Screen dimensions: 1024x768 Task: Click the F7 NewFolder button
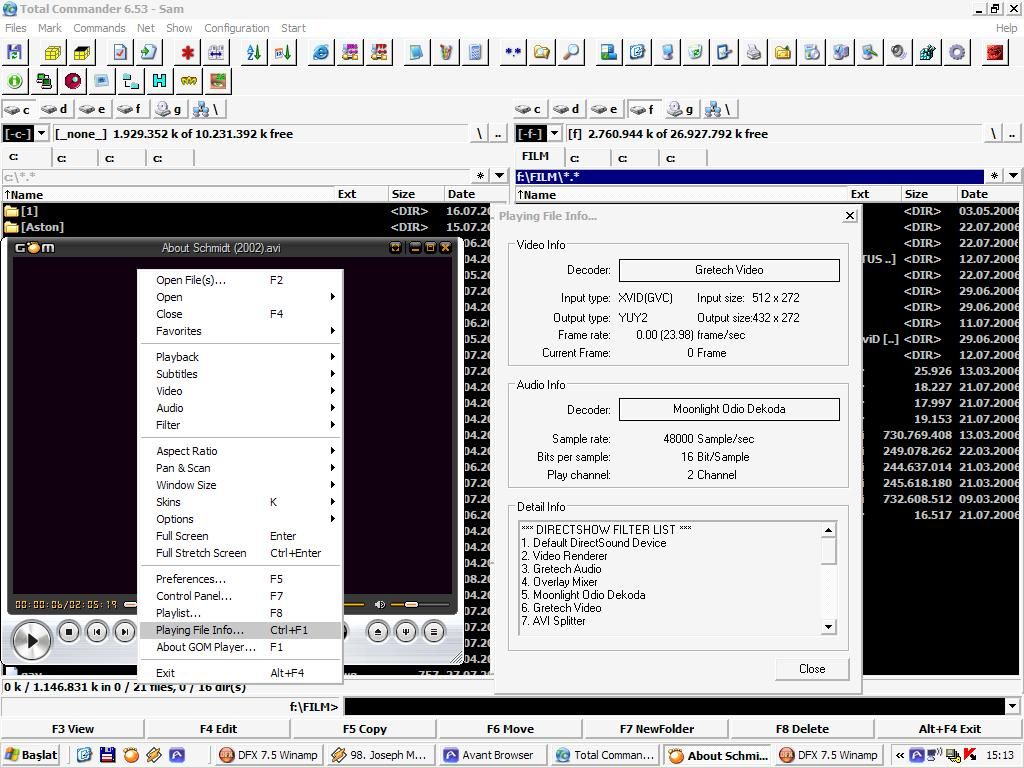click(656, 729)
